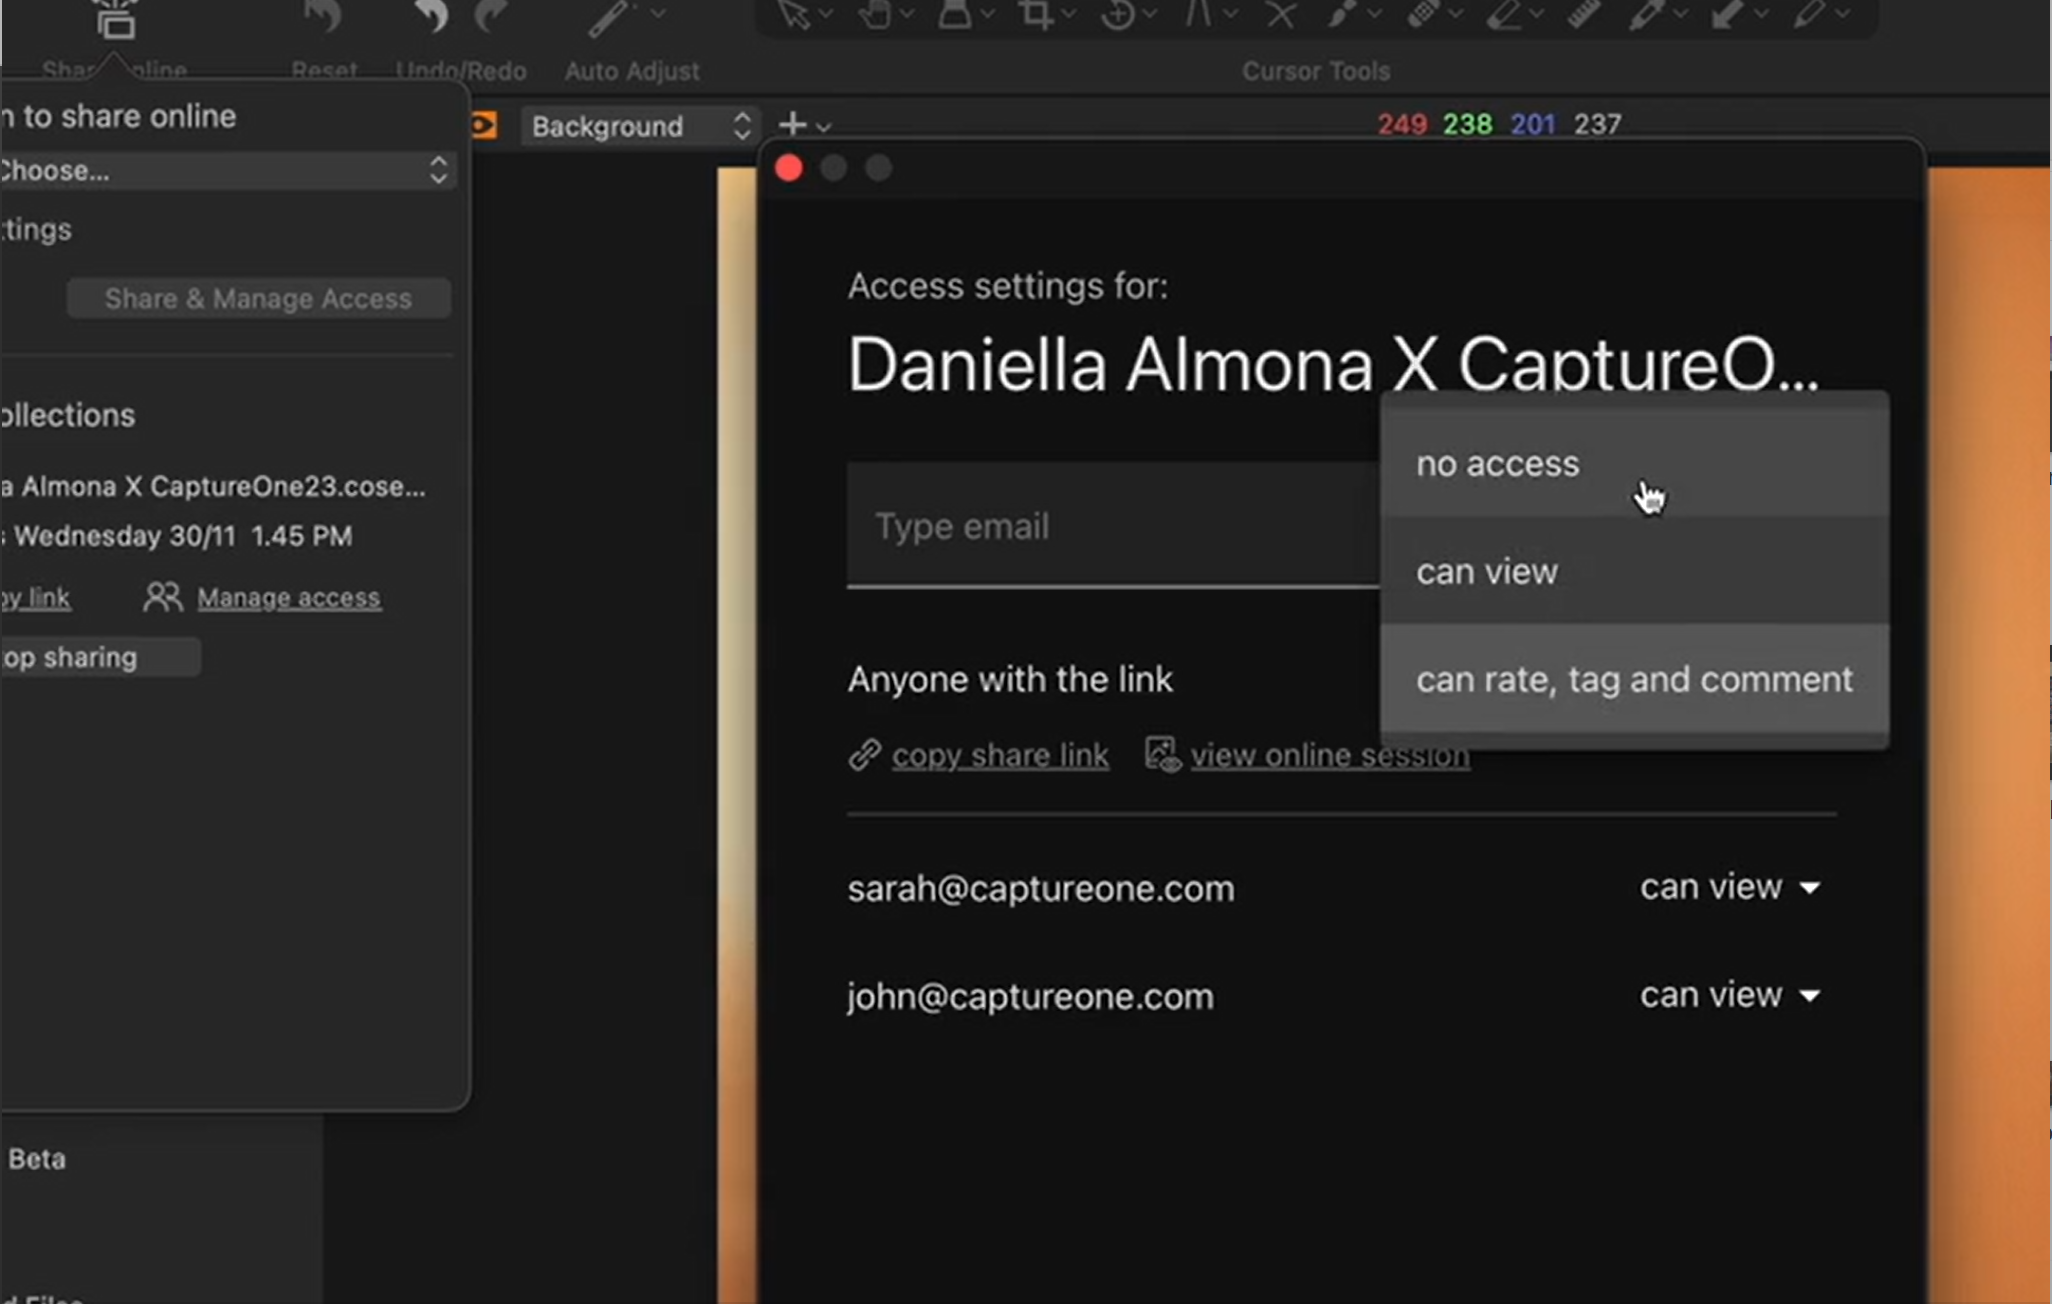Click the partially hidden Copy link link
The width and height of the screenshot is (2052, 1304).
[x=35, y=597]
